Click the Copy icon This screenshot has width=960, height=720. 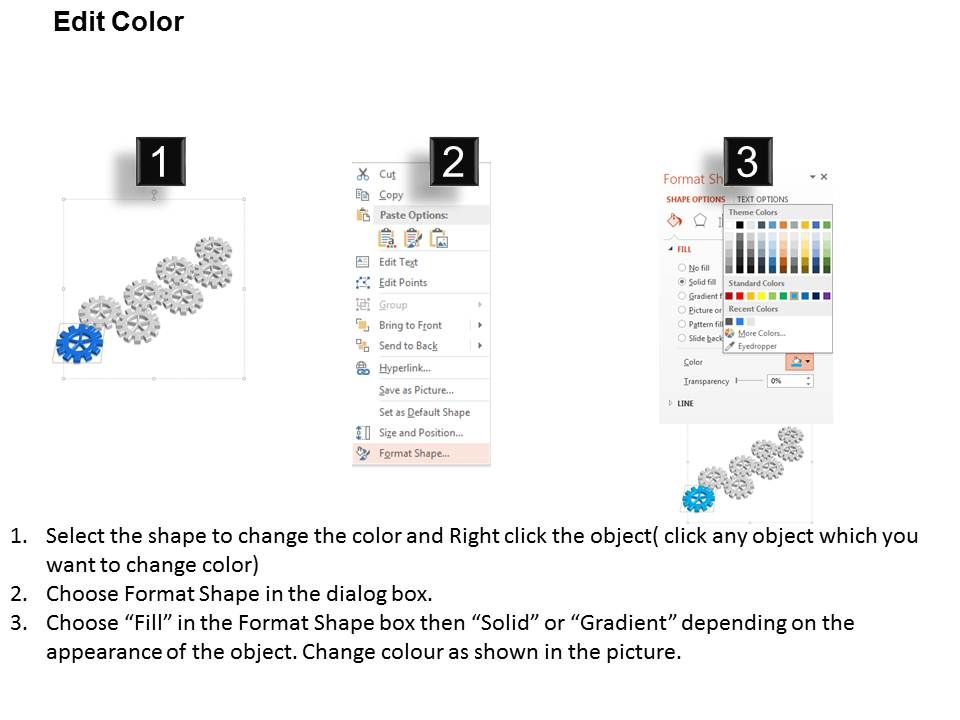tap(362, 193)
